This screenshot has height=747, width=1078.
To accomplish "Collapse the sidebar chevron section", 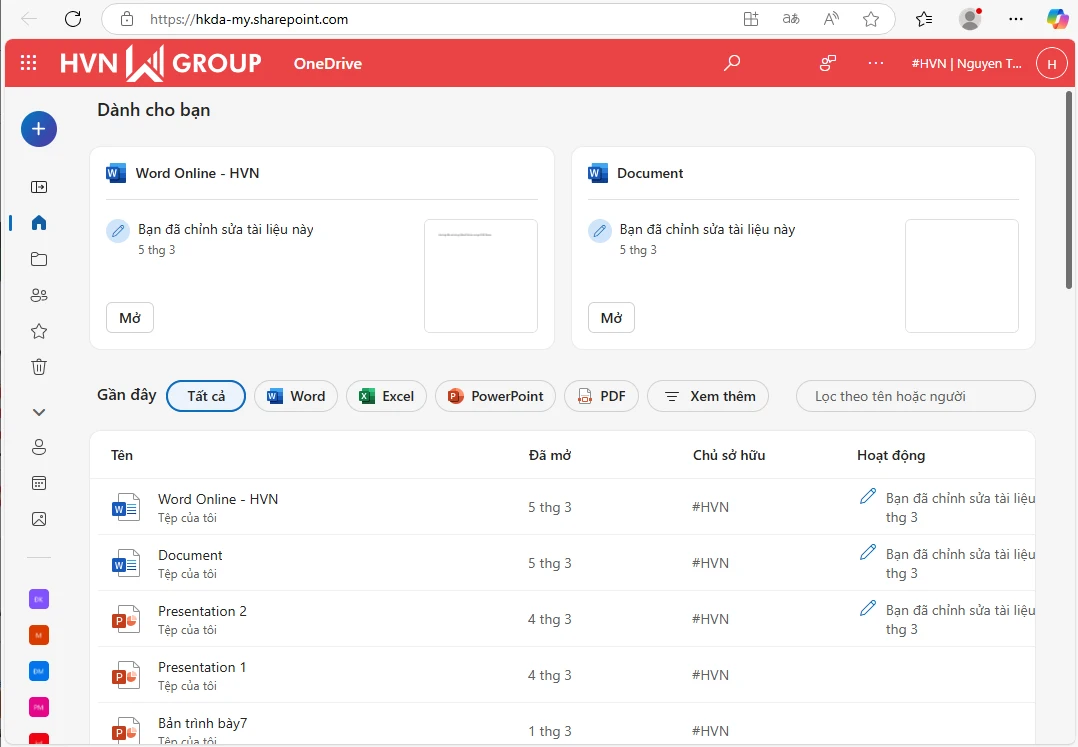I will 39,411.
